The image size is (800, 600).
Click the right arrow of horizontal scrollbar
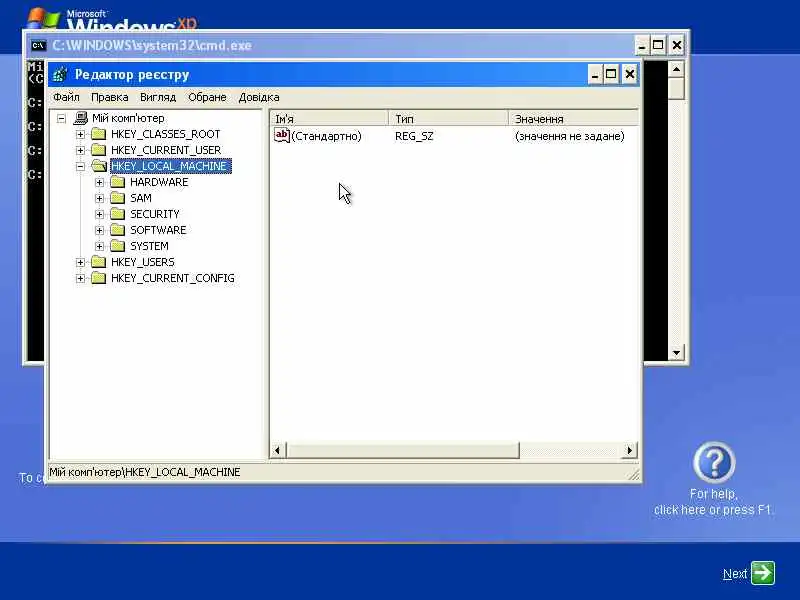click(629, 450)
